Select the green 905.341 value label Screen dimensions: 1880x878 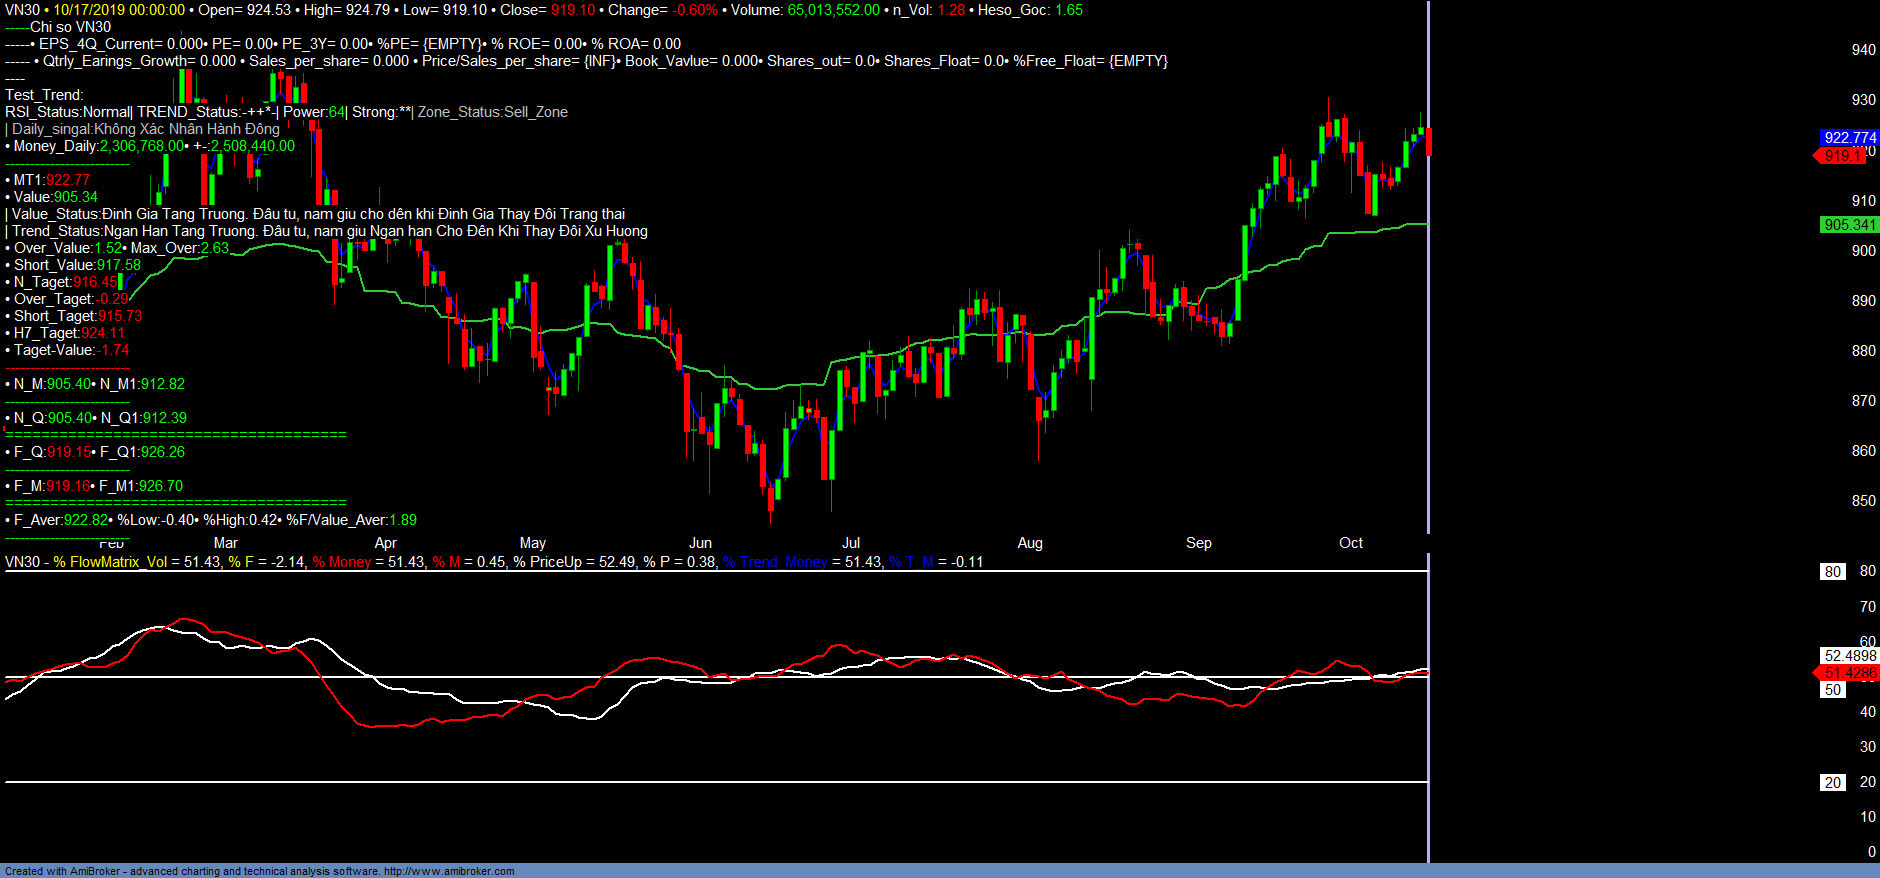[x=1849, y=225]
